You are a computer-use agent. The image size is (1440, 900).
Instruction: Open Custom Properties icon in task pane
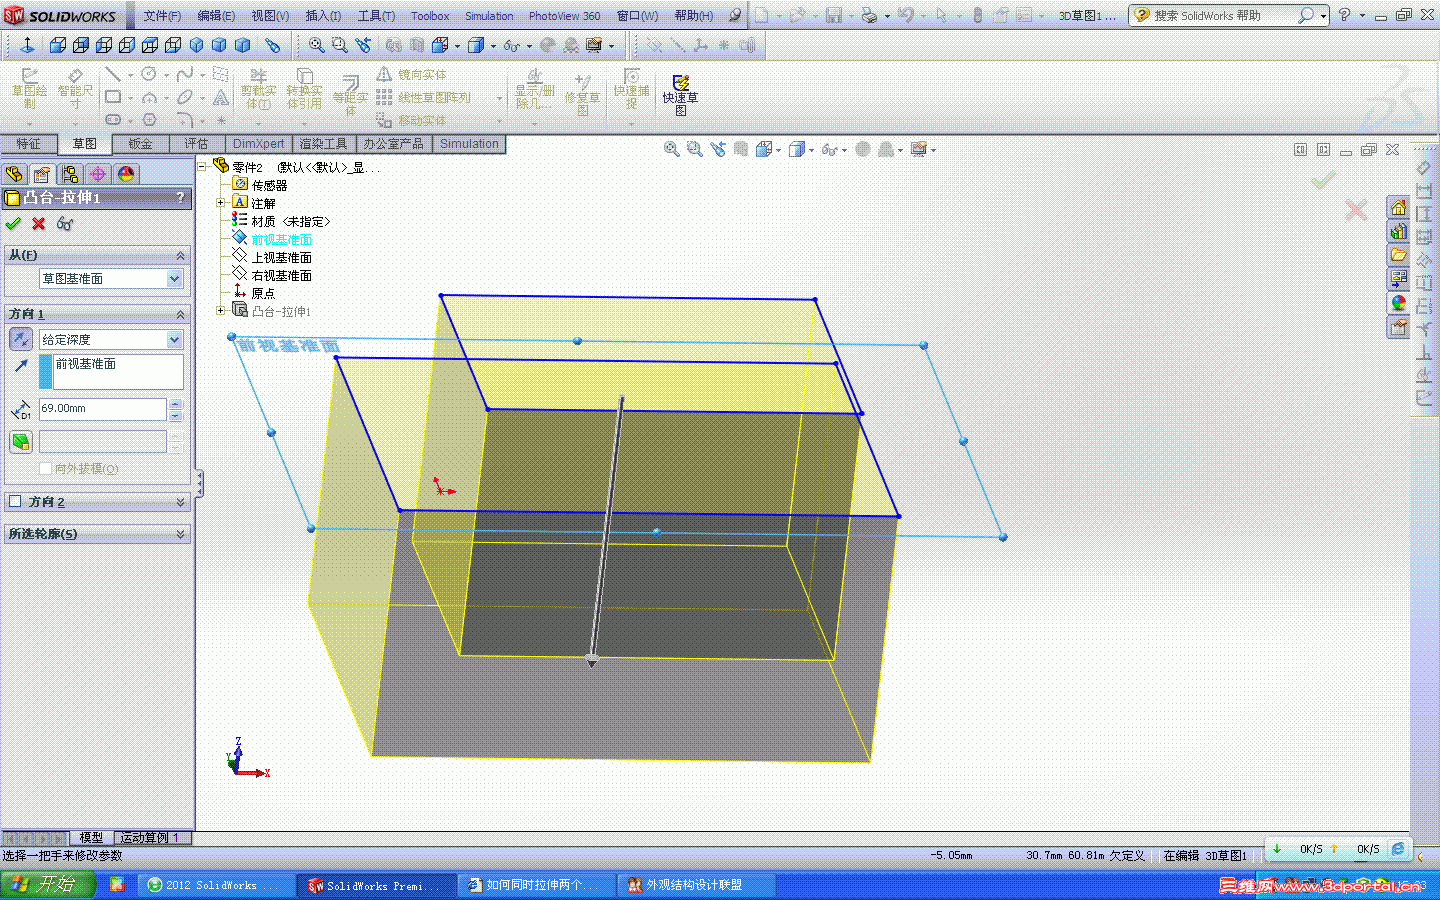[1398, 327]
